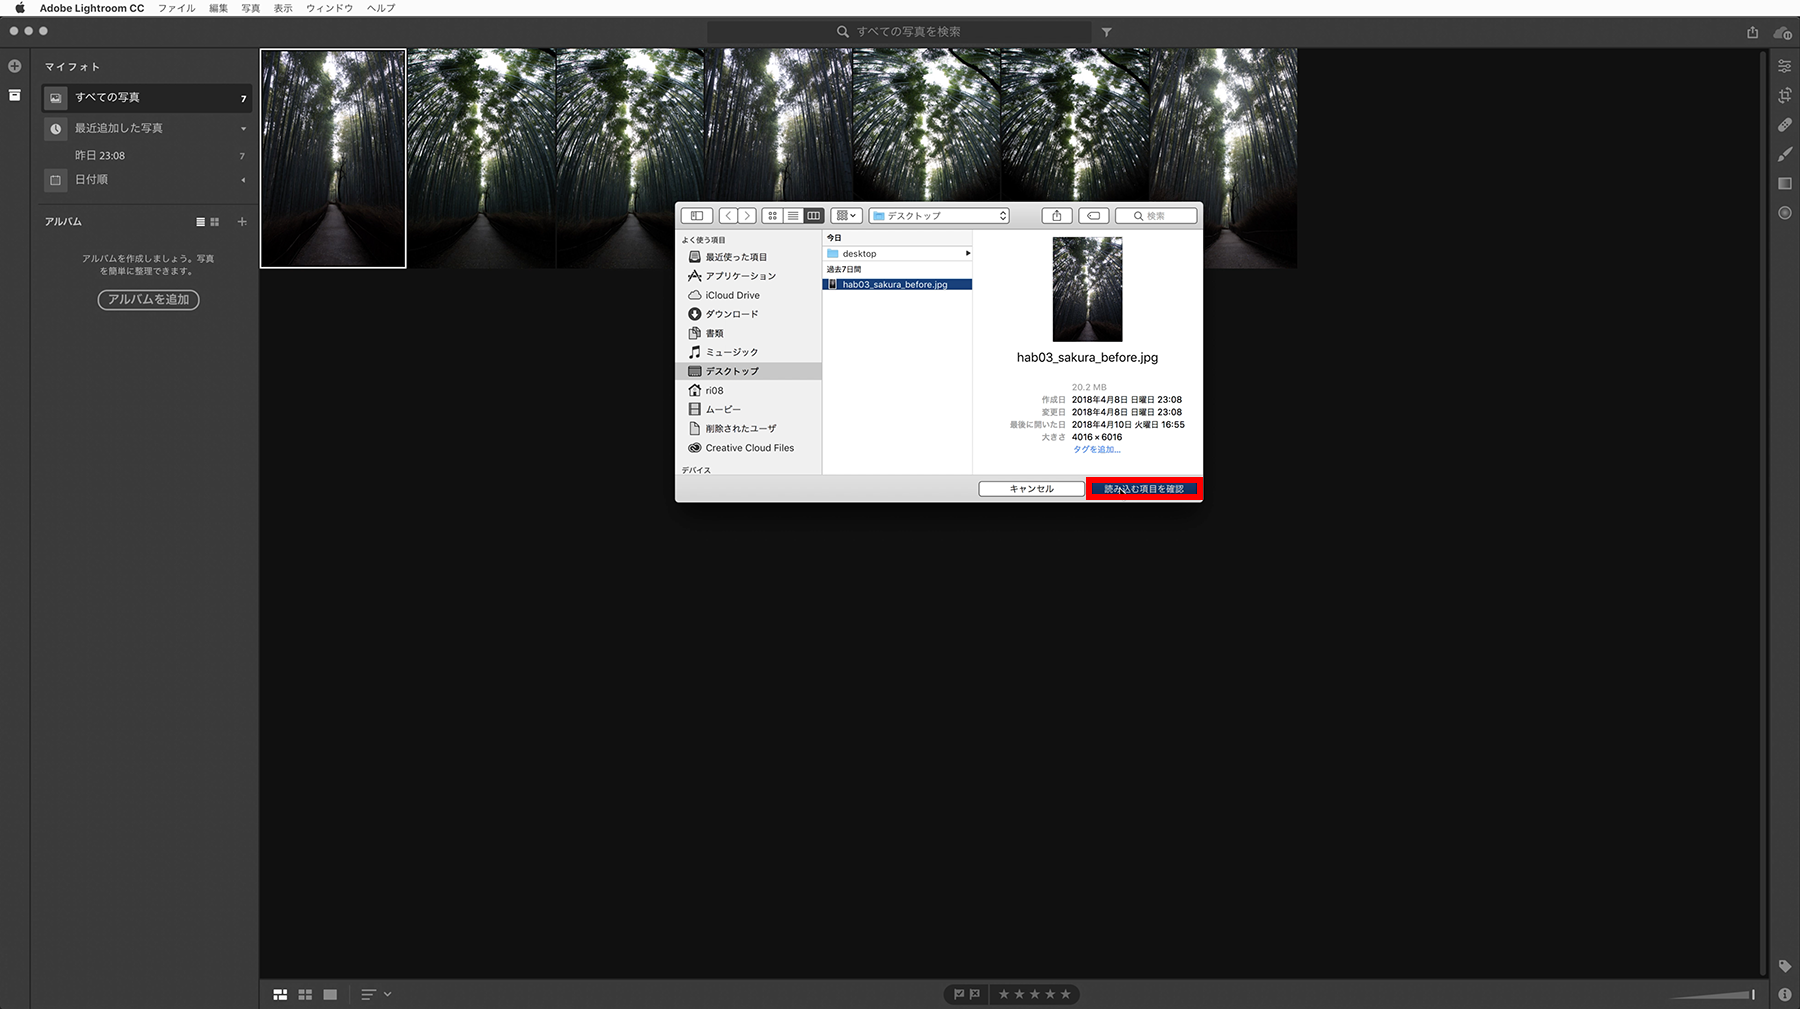The width and height of the screenshot is (1800, 1009).
Task: Adjust the thumbnail size slider
Action: pyautogui.click(x=1712, y=994)
